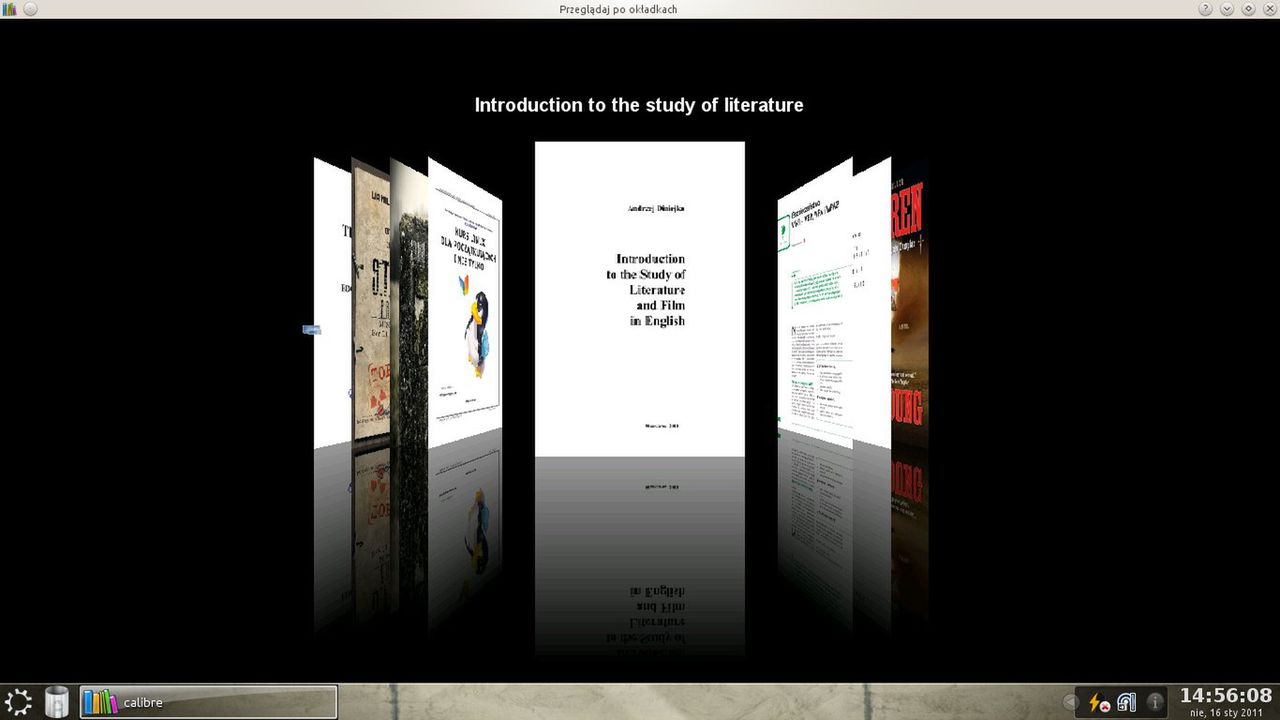Select the Linux penguin book cover on the left

pos(465,303)
